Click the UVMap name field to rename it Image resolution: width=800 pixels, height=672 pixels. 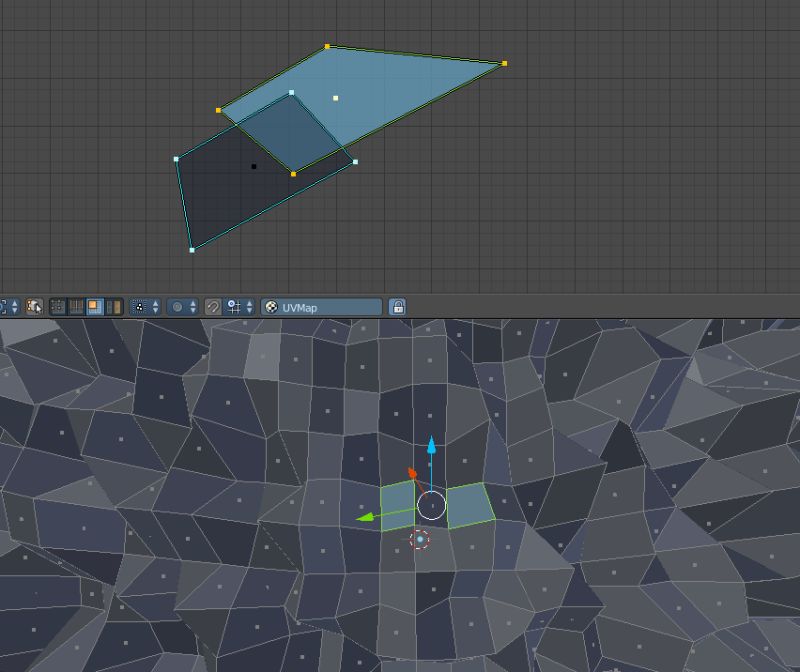(x=330, y=305)
